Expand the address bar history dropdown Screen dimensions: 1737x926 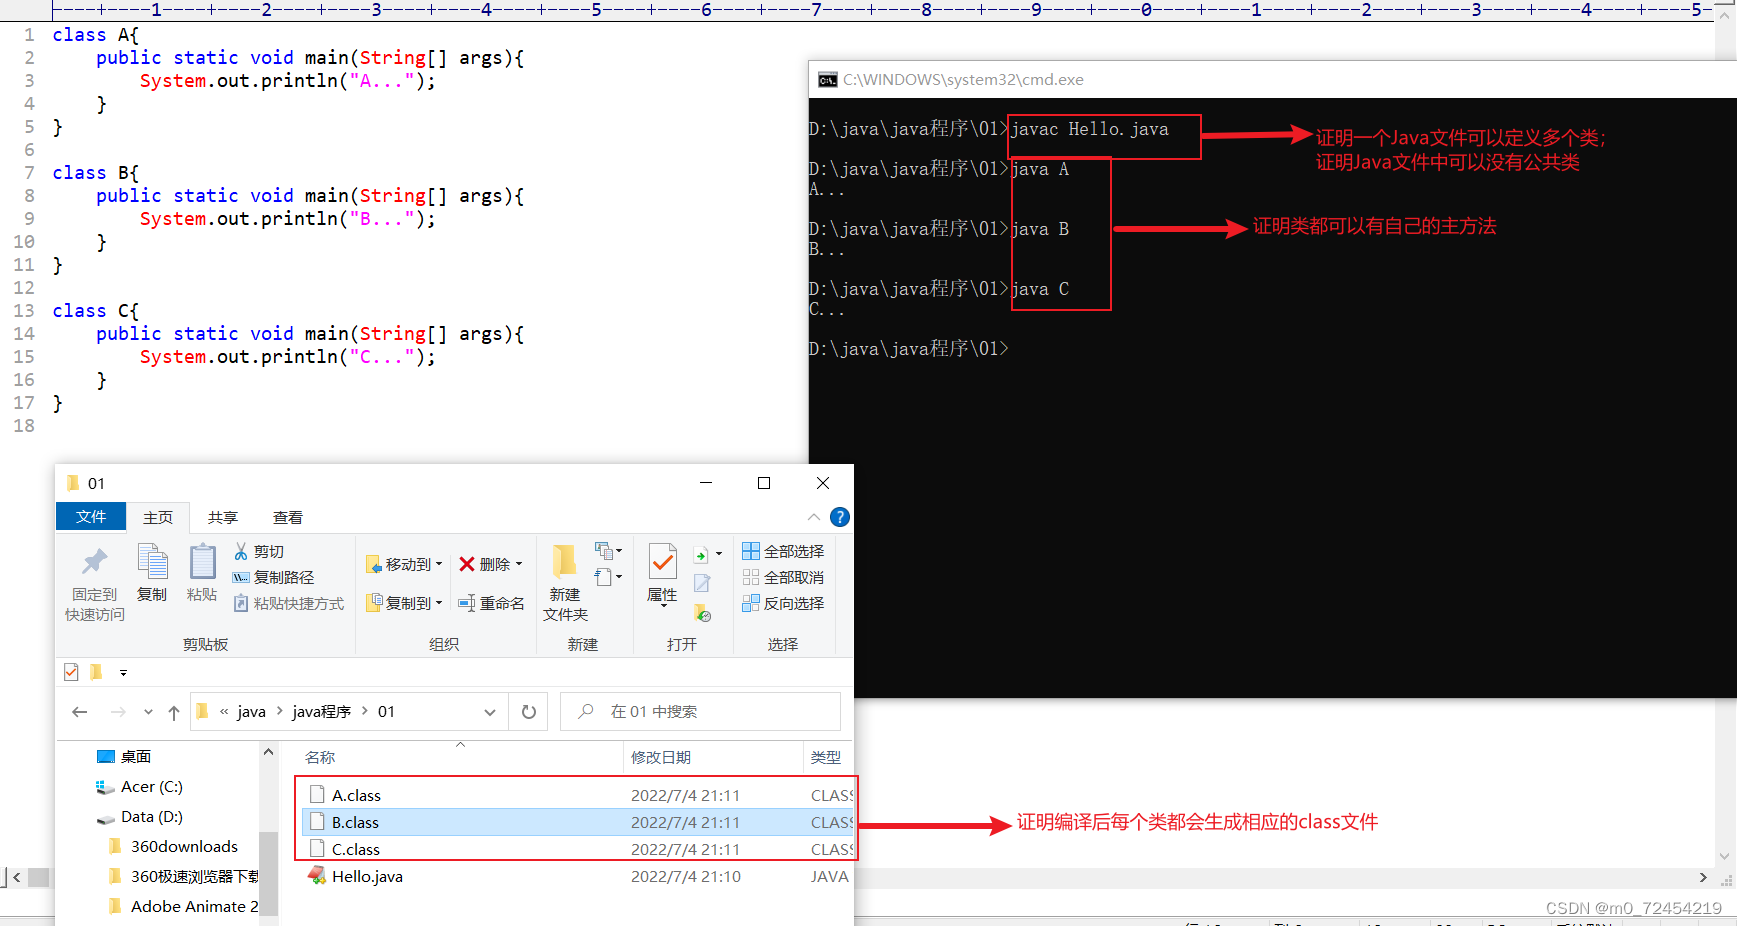tap(490, 712)
